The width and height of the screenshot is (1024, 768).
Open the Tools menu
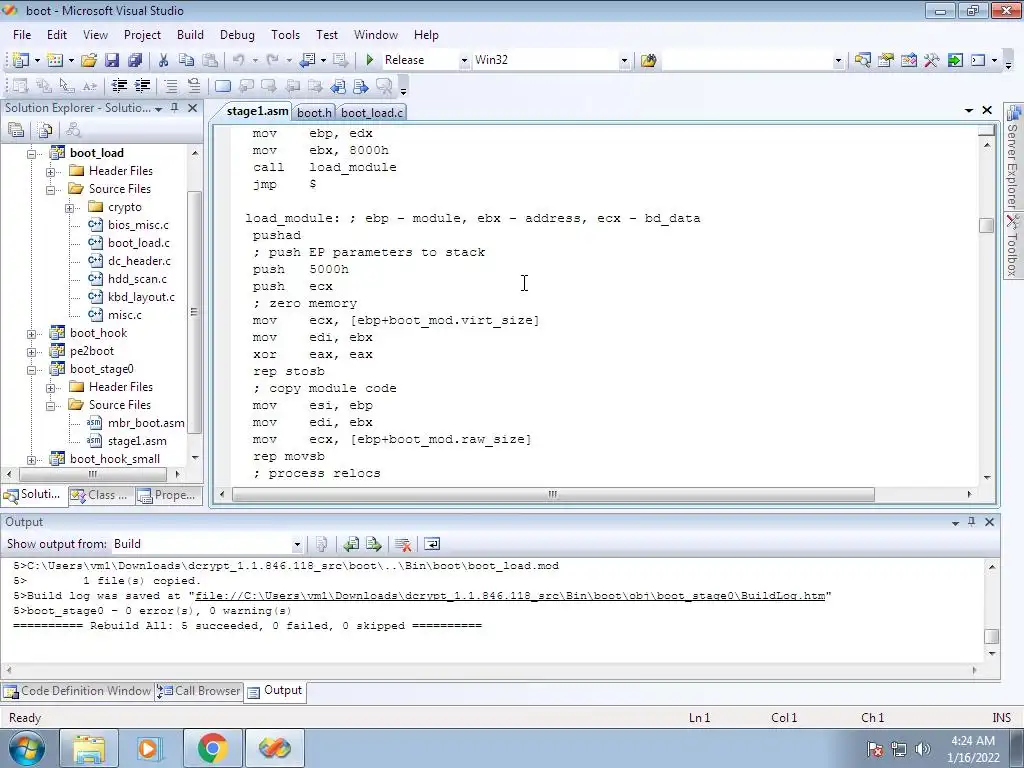[285, 35]
